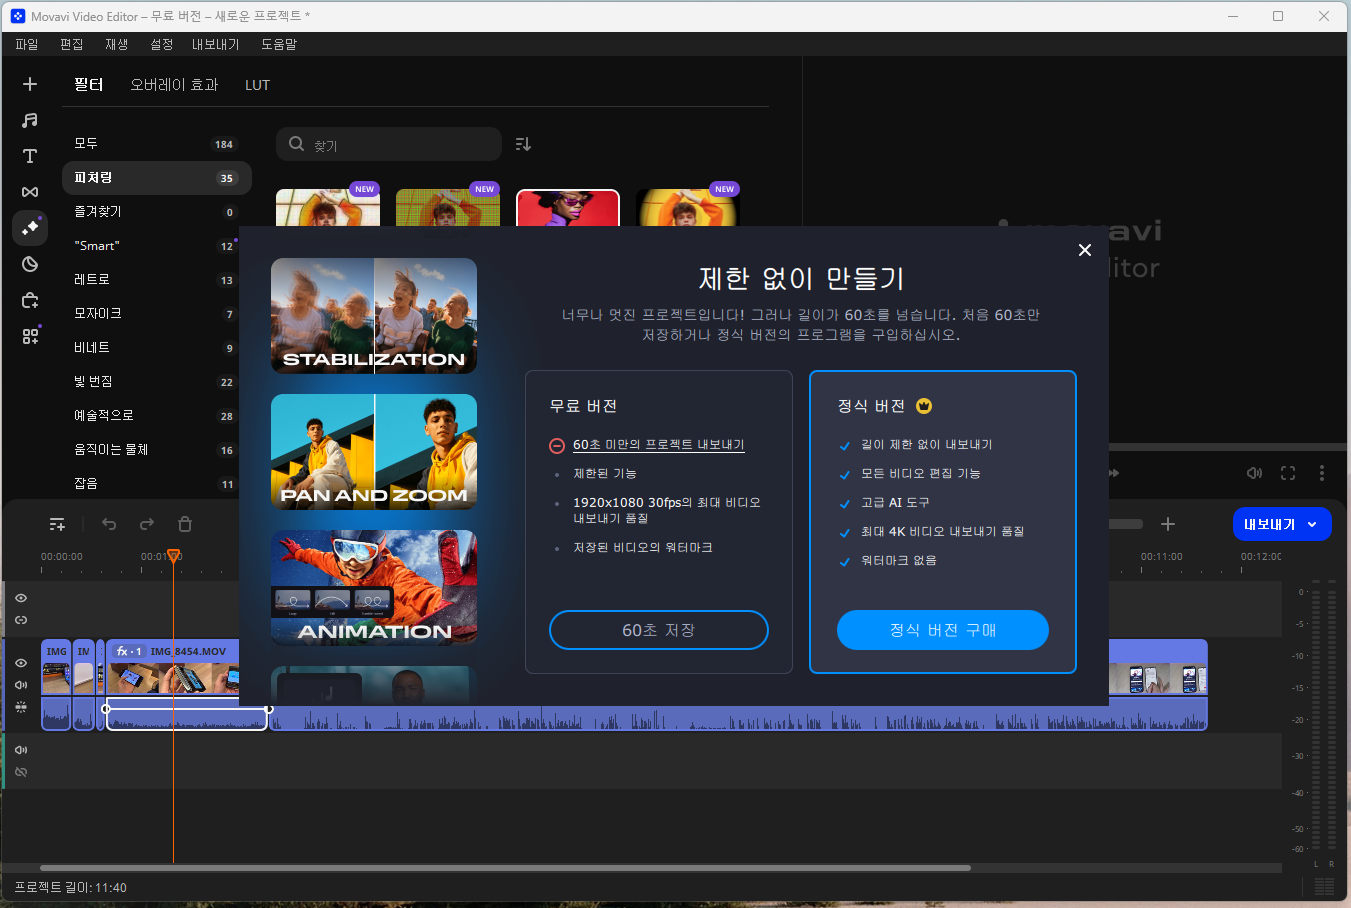The width and height of the screenshot is (1351, 908).
Task: Toggle overlay track link icon
Action: [x=21, y=620]
